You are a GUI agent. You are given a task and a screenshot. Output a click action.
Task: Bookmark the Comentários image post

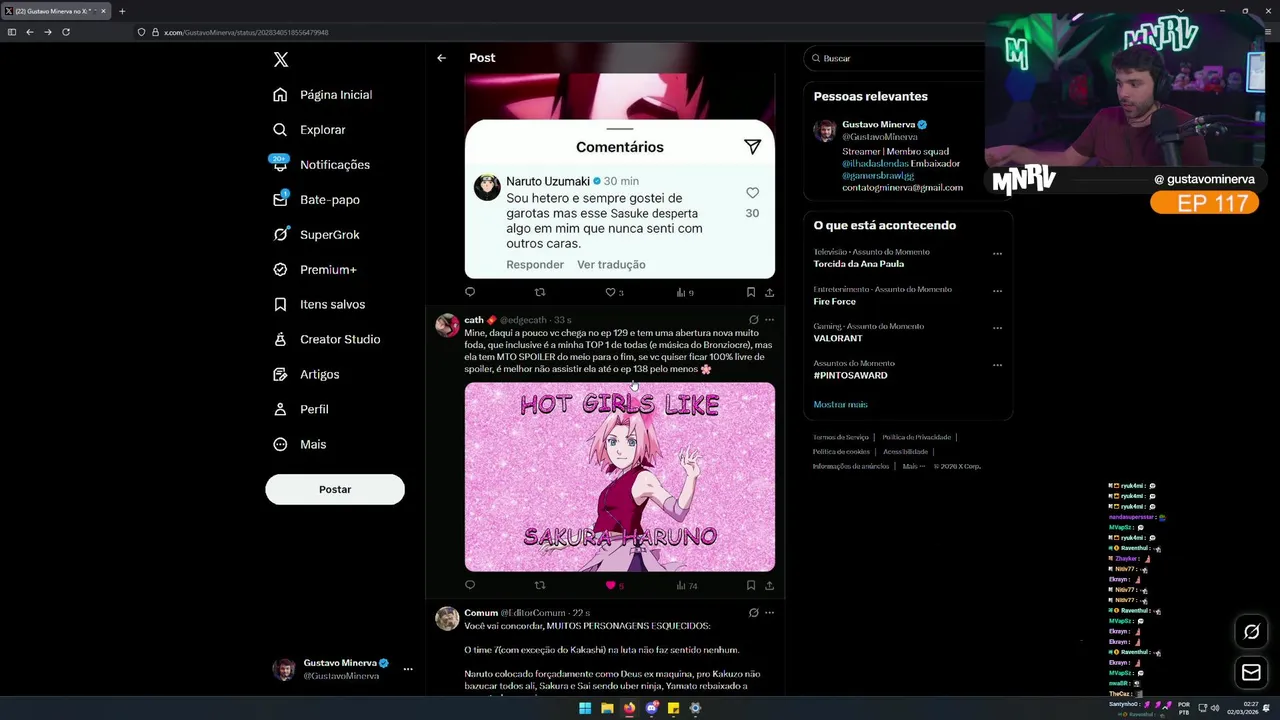(x=750, y=292)
